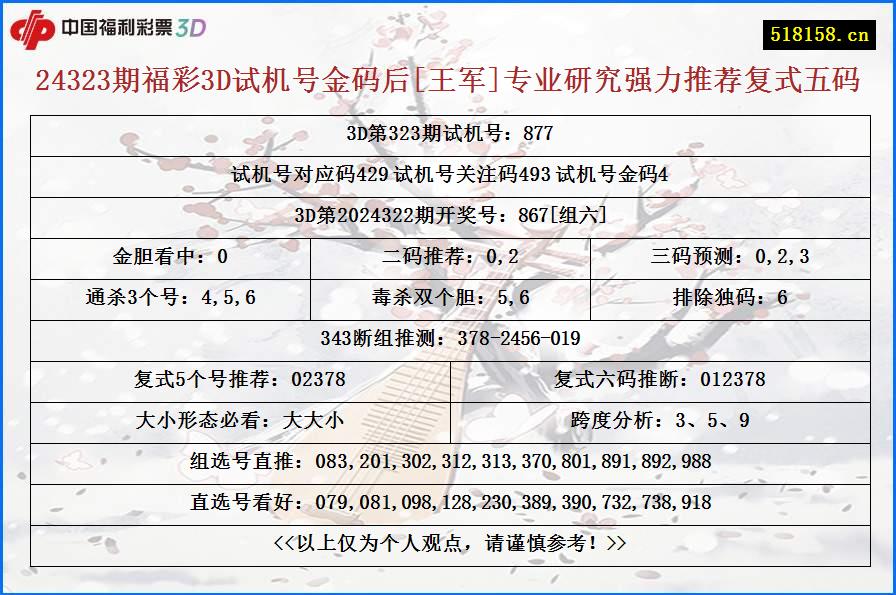
Task: Select the 343断组推测 result cell
Action: pyautogui.click(x=448, y=336)
